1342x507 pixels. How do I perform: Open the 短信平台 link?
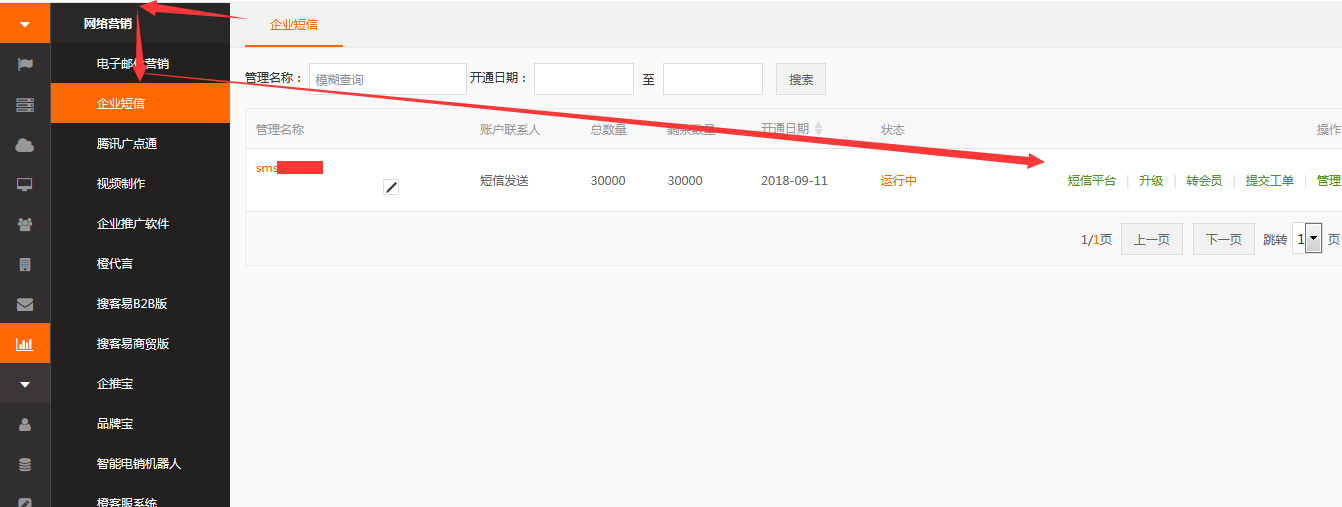click(x=1091, y=181)
